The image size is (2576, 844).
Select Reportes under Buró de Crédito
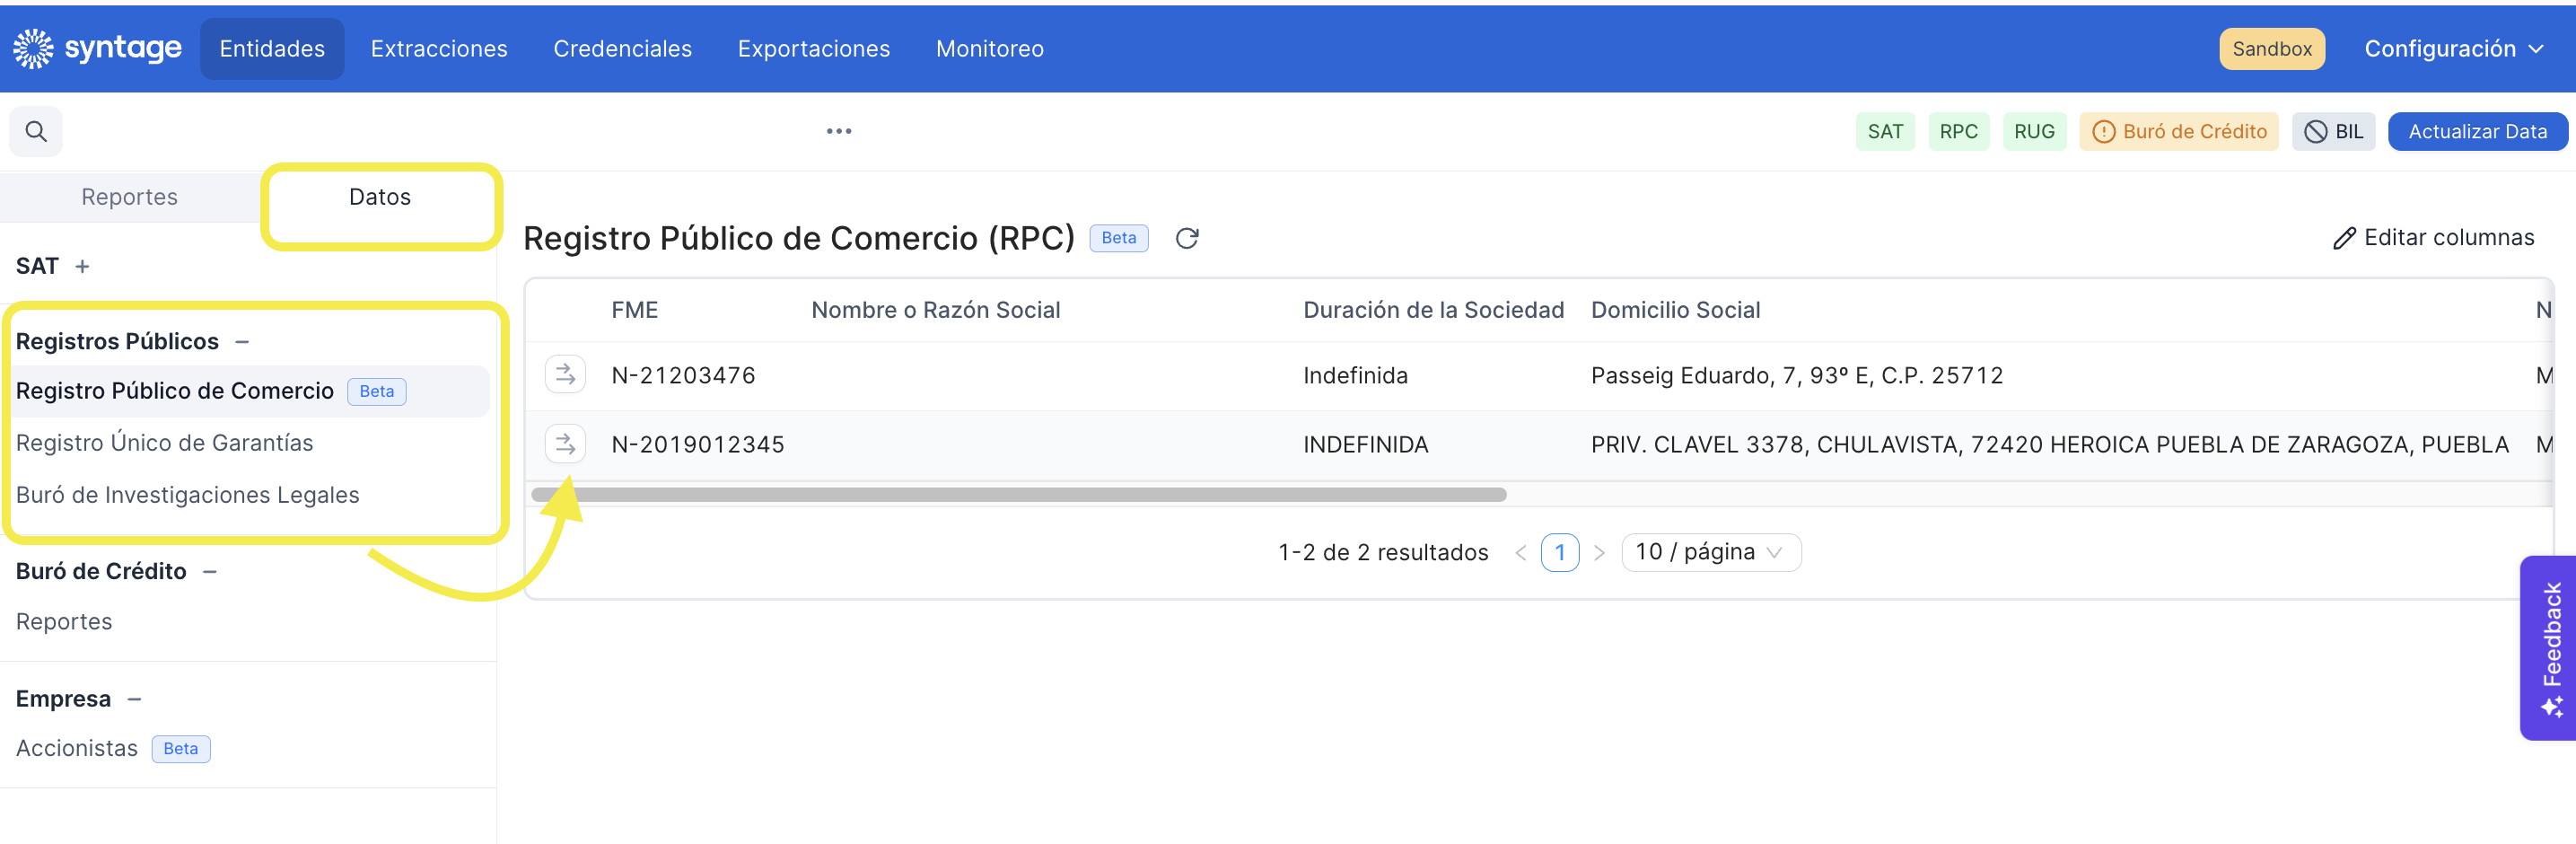click(64, 622)
